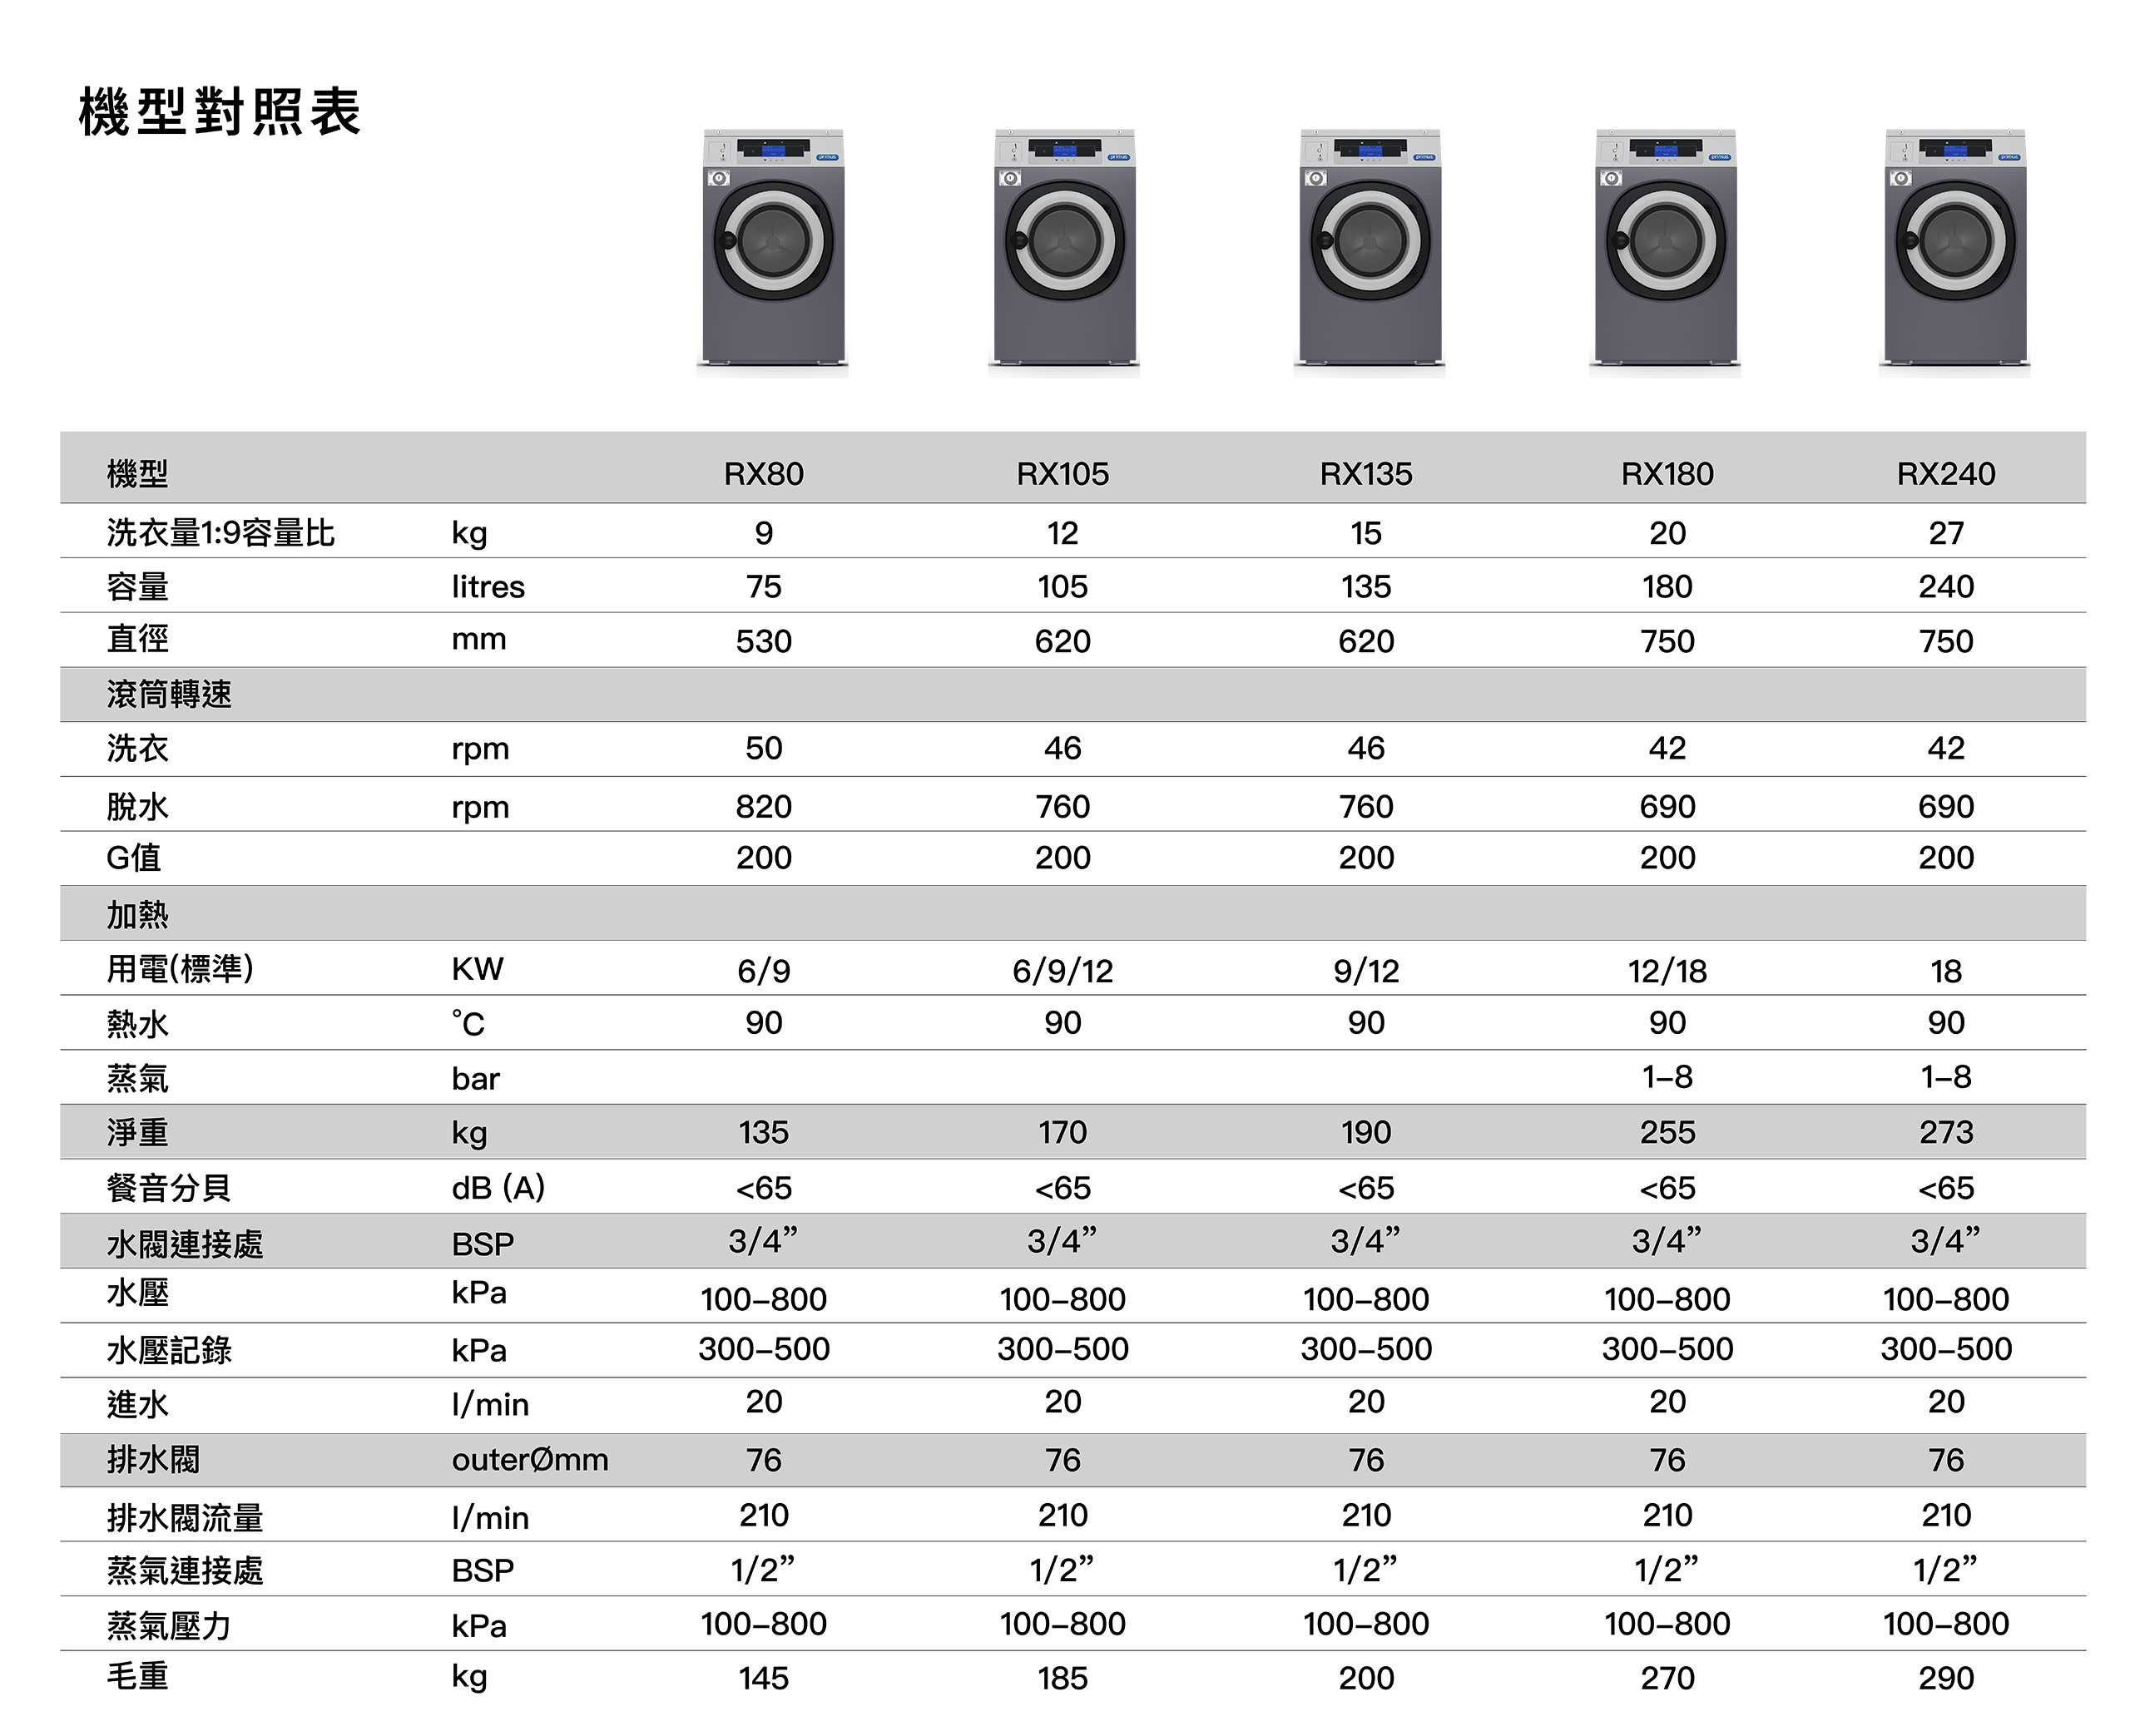Click the RX240 washer image
2130x1736 pixels.
(1954, 242)
